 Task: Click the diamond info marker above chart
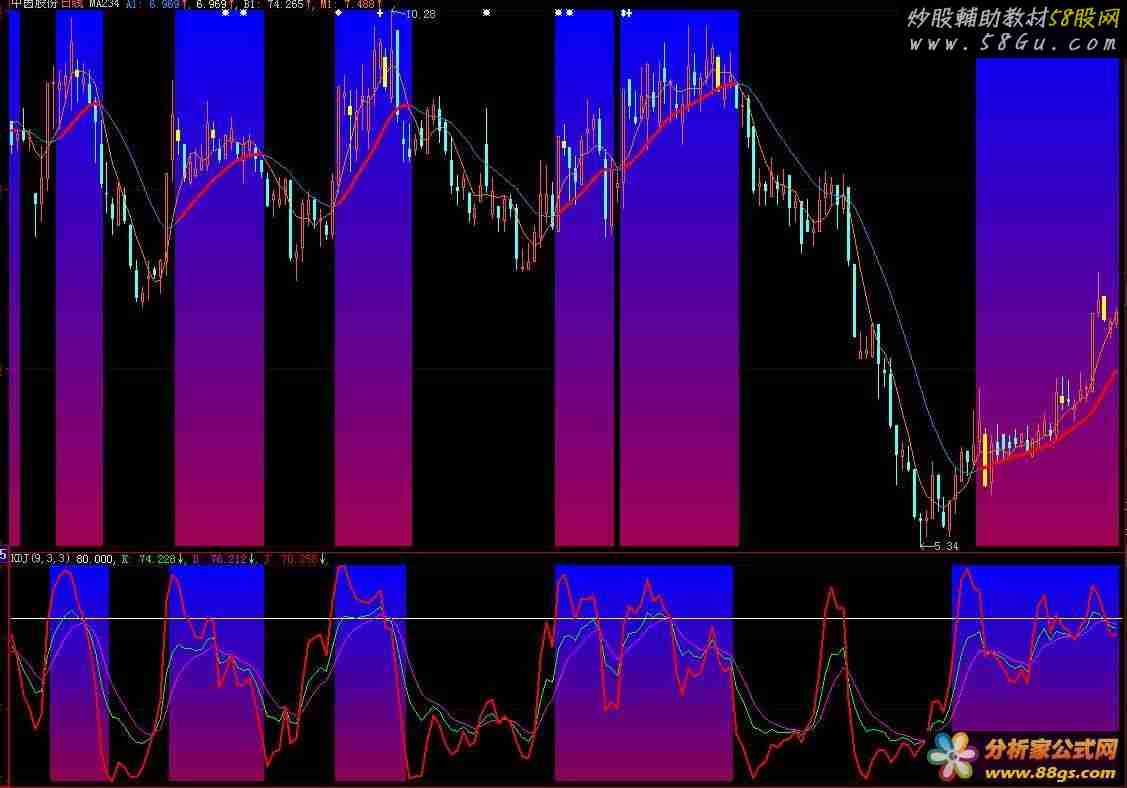pos(339,13)
